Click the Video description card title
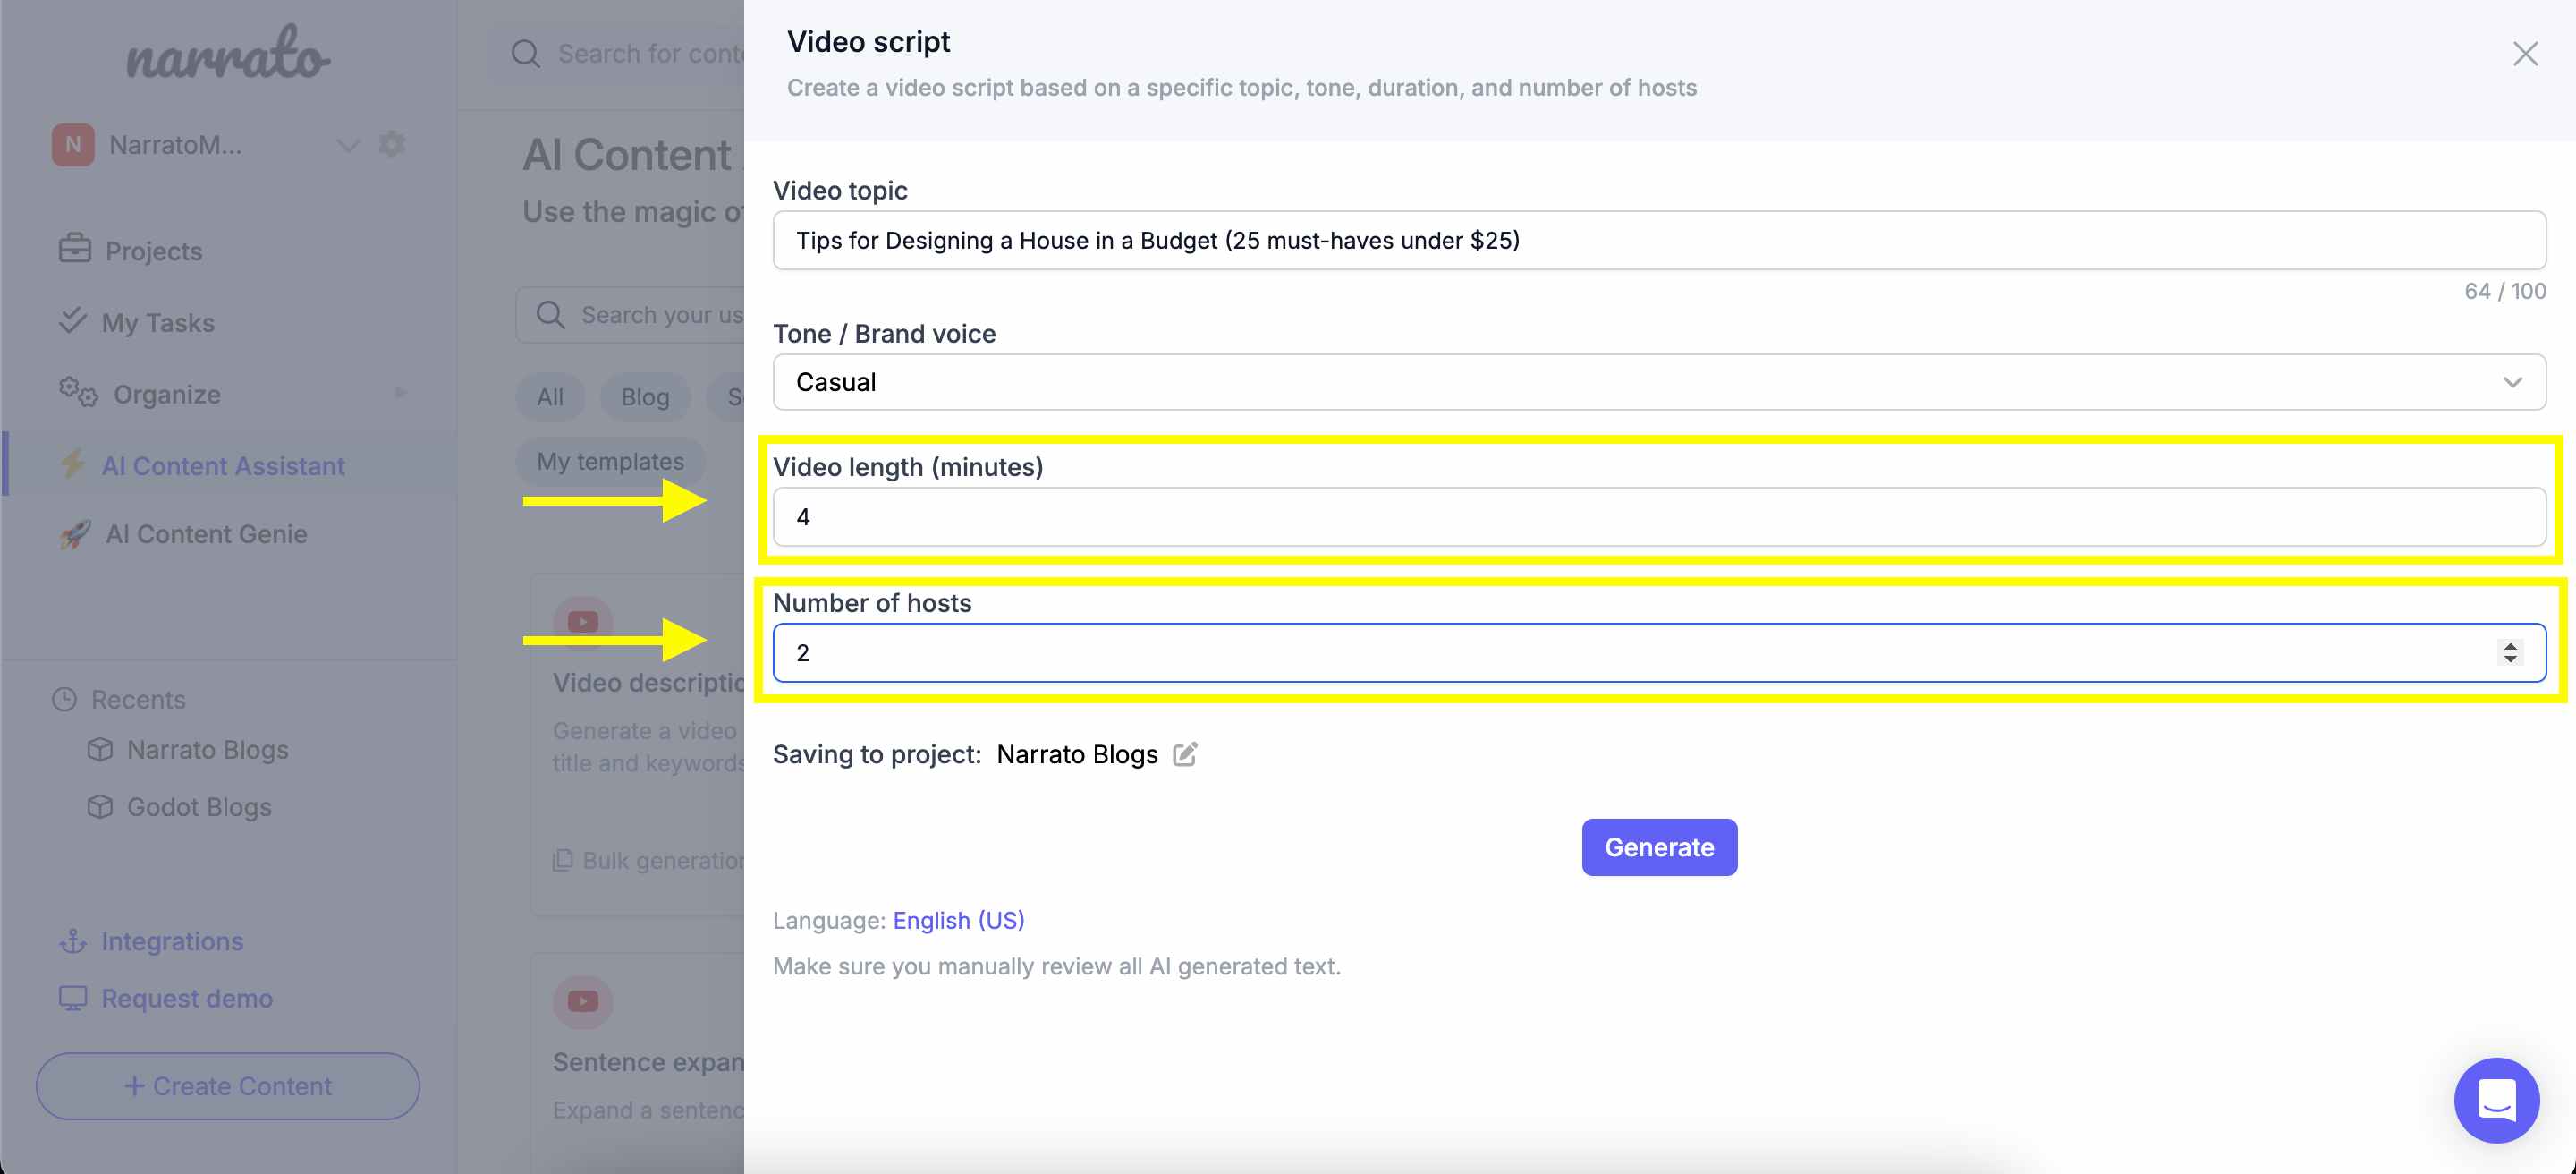The image size is (2576, 1174). [649, 683]
